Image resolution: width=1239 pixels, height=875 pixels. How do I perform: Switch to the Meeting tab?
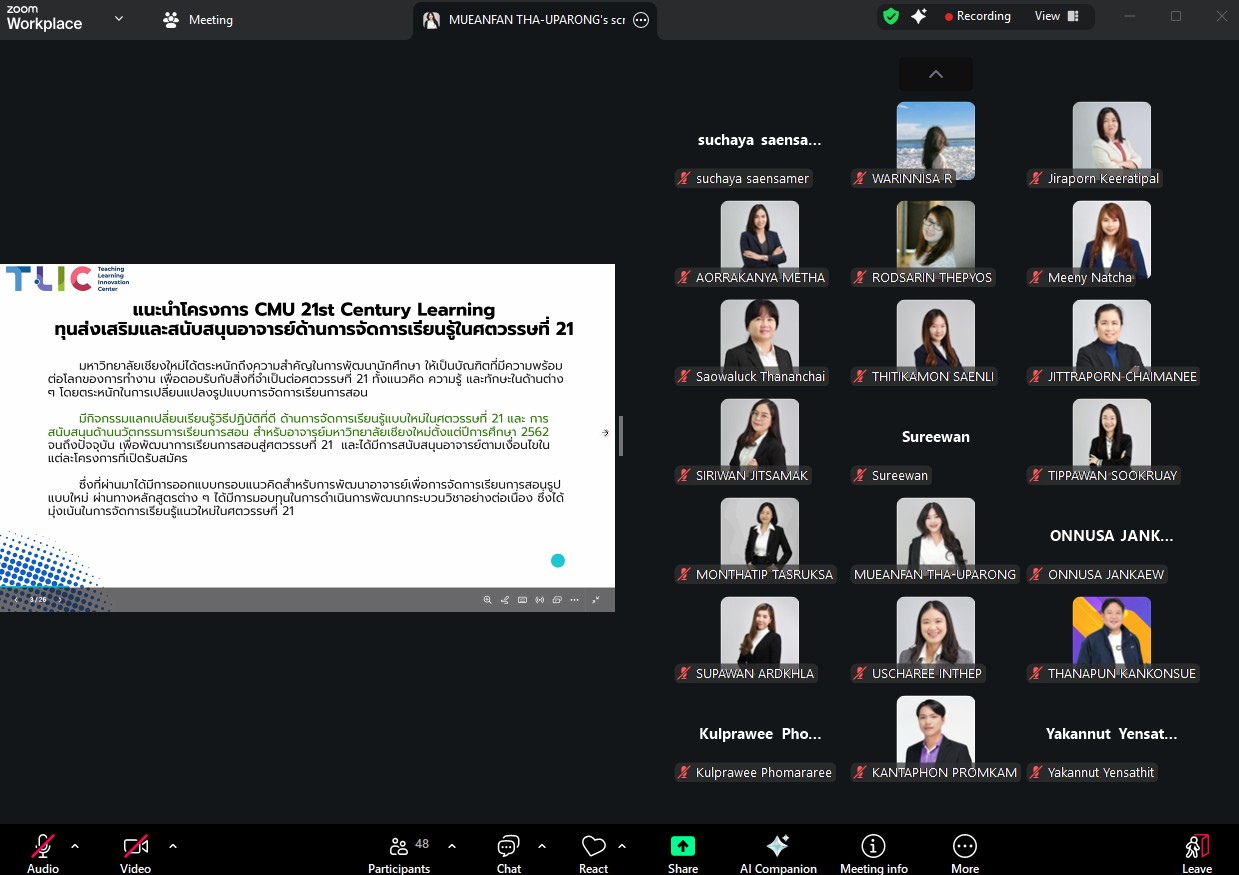click(198, 20)
